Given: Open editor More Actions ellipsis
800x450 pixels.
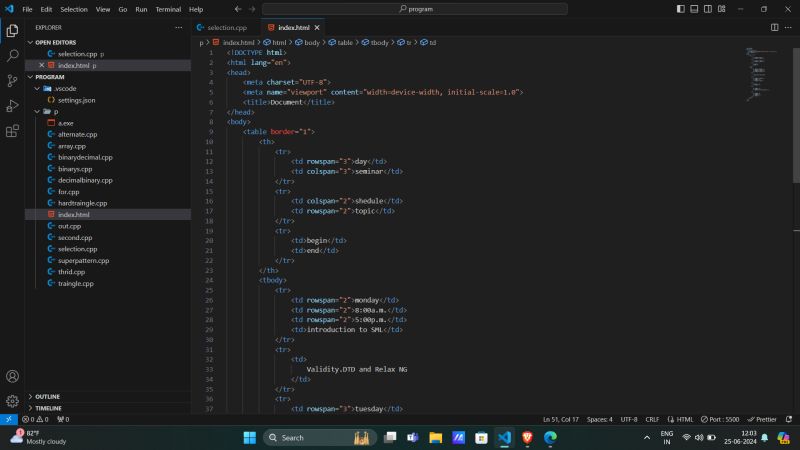Looking at the screenshot, I should [788, 28].
